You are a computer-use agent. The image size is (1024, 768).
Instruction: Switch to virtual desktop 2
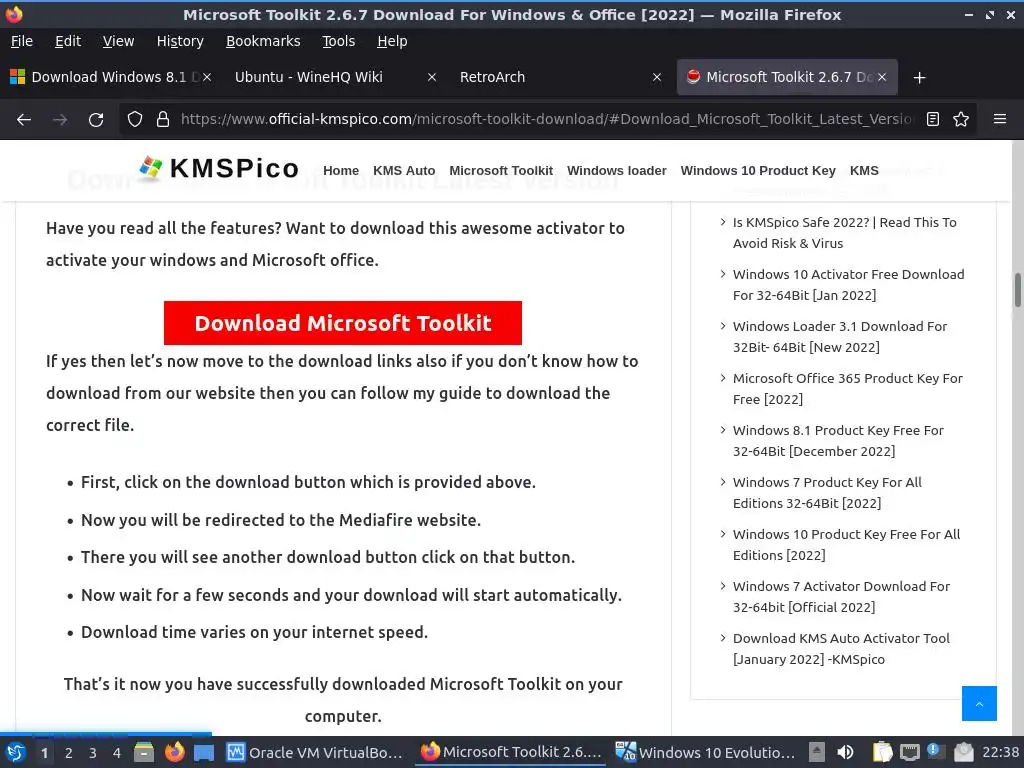69,753
